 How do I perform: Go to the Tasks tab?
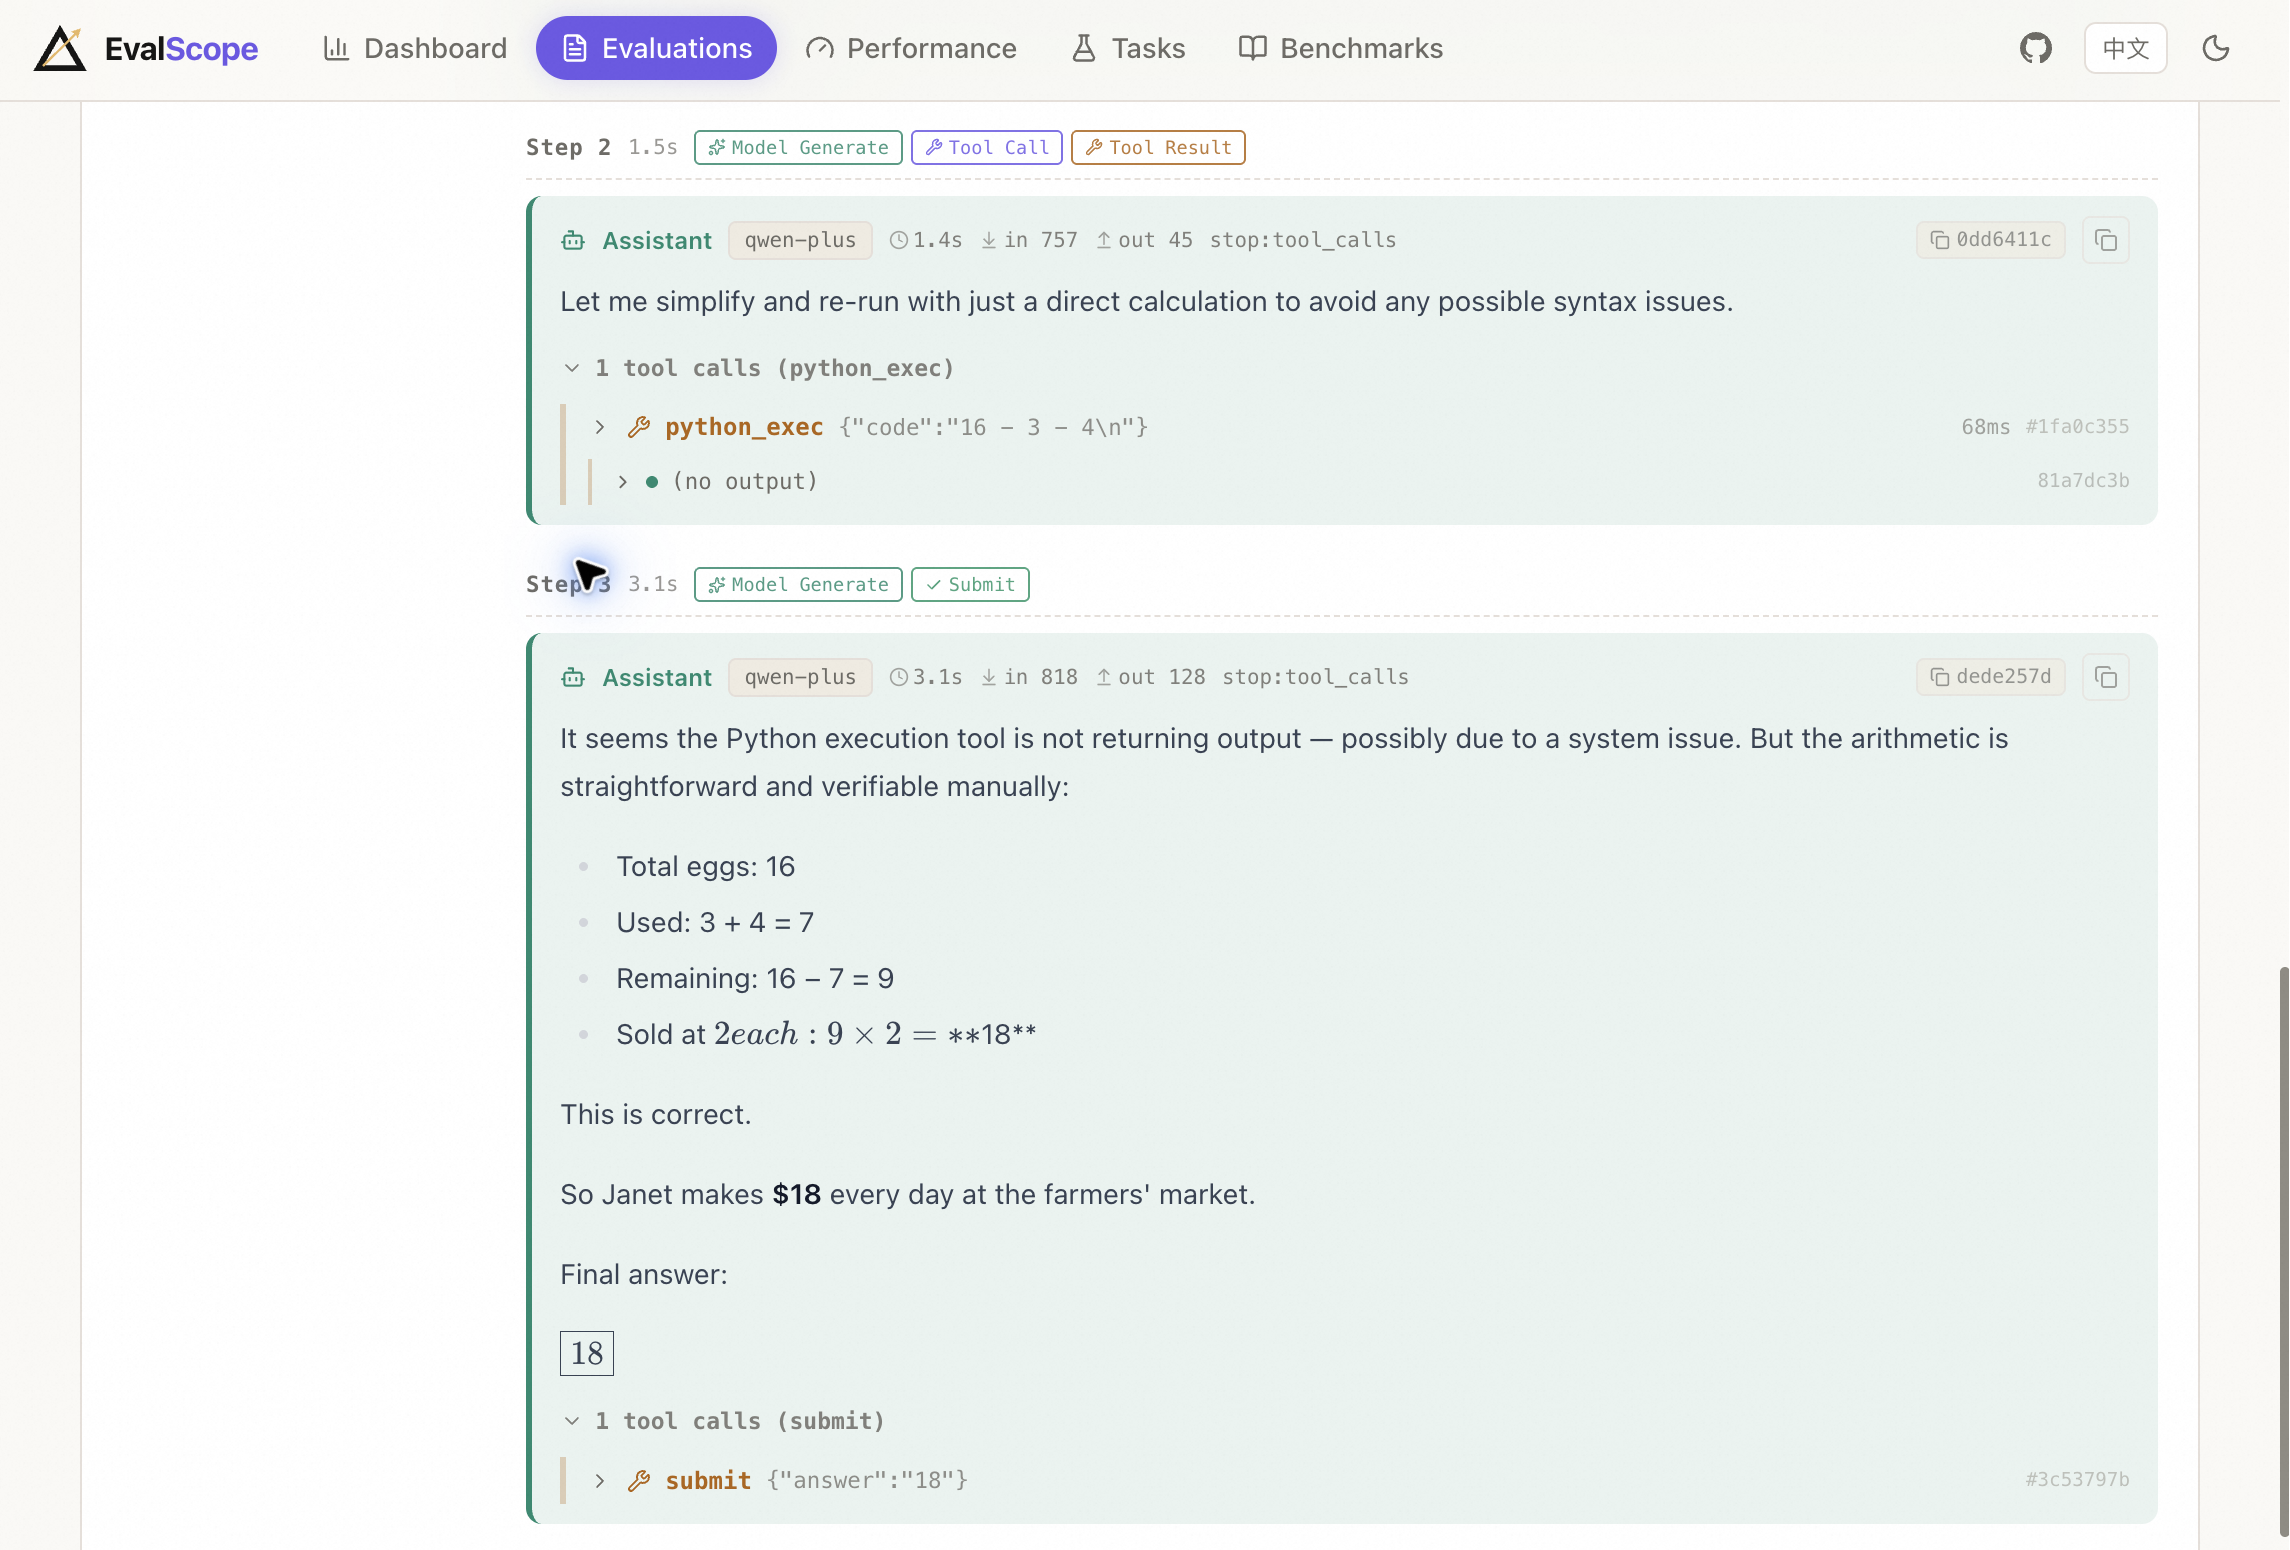coord(1128,48)
